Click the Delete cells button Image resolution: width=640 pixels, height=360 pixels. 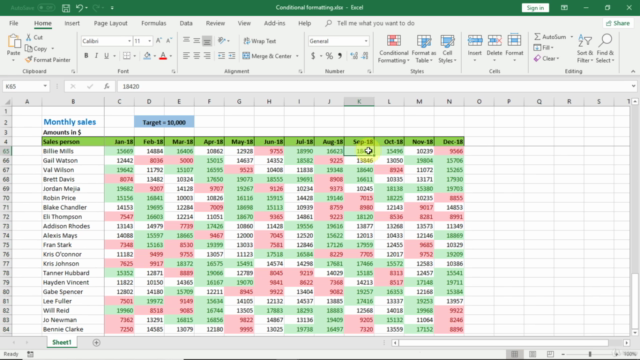tap(494, 49)
